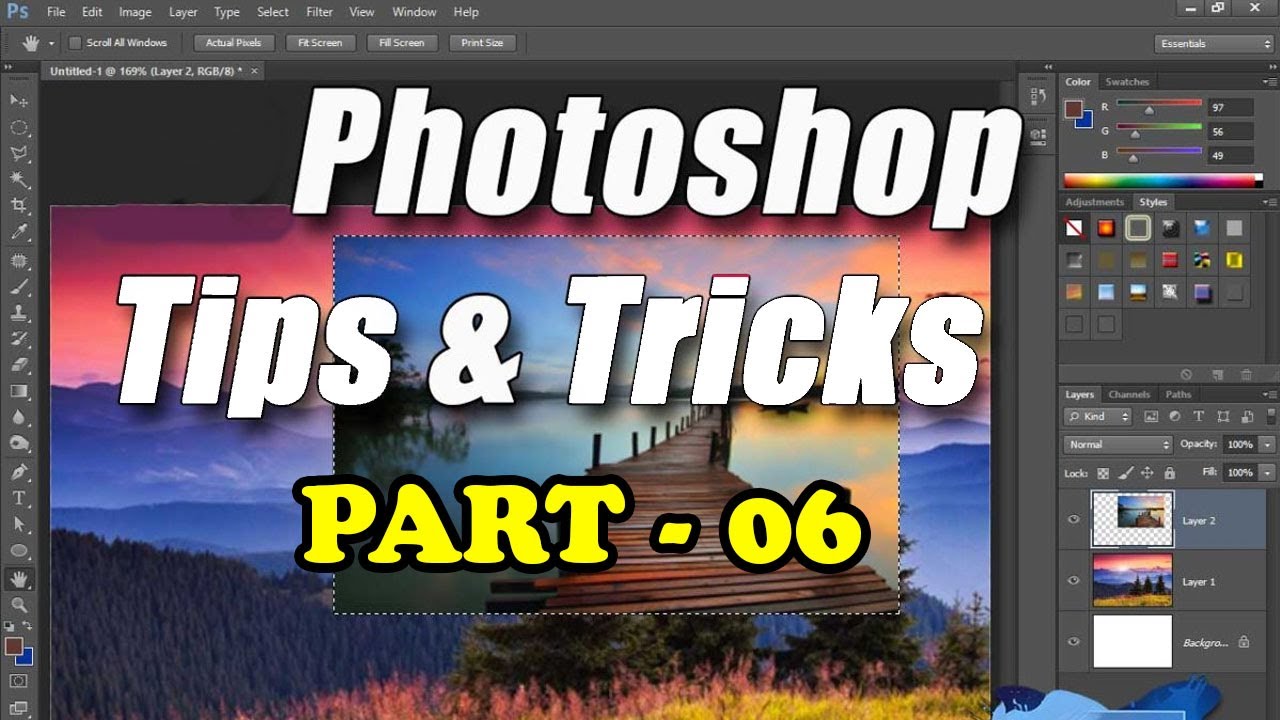Viewport: 1280px width, 720px height.
Task: Enable Scroll All Windows checkbox
Action: 75,43
